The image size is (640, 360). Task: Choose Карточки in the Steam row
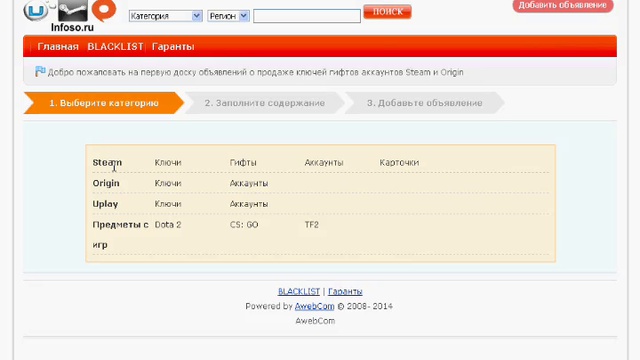point(399,162)
